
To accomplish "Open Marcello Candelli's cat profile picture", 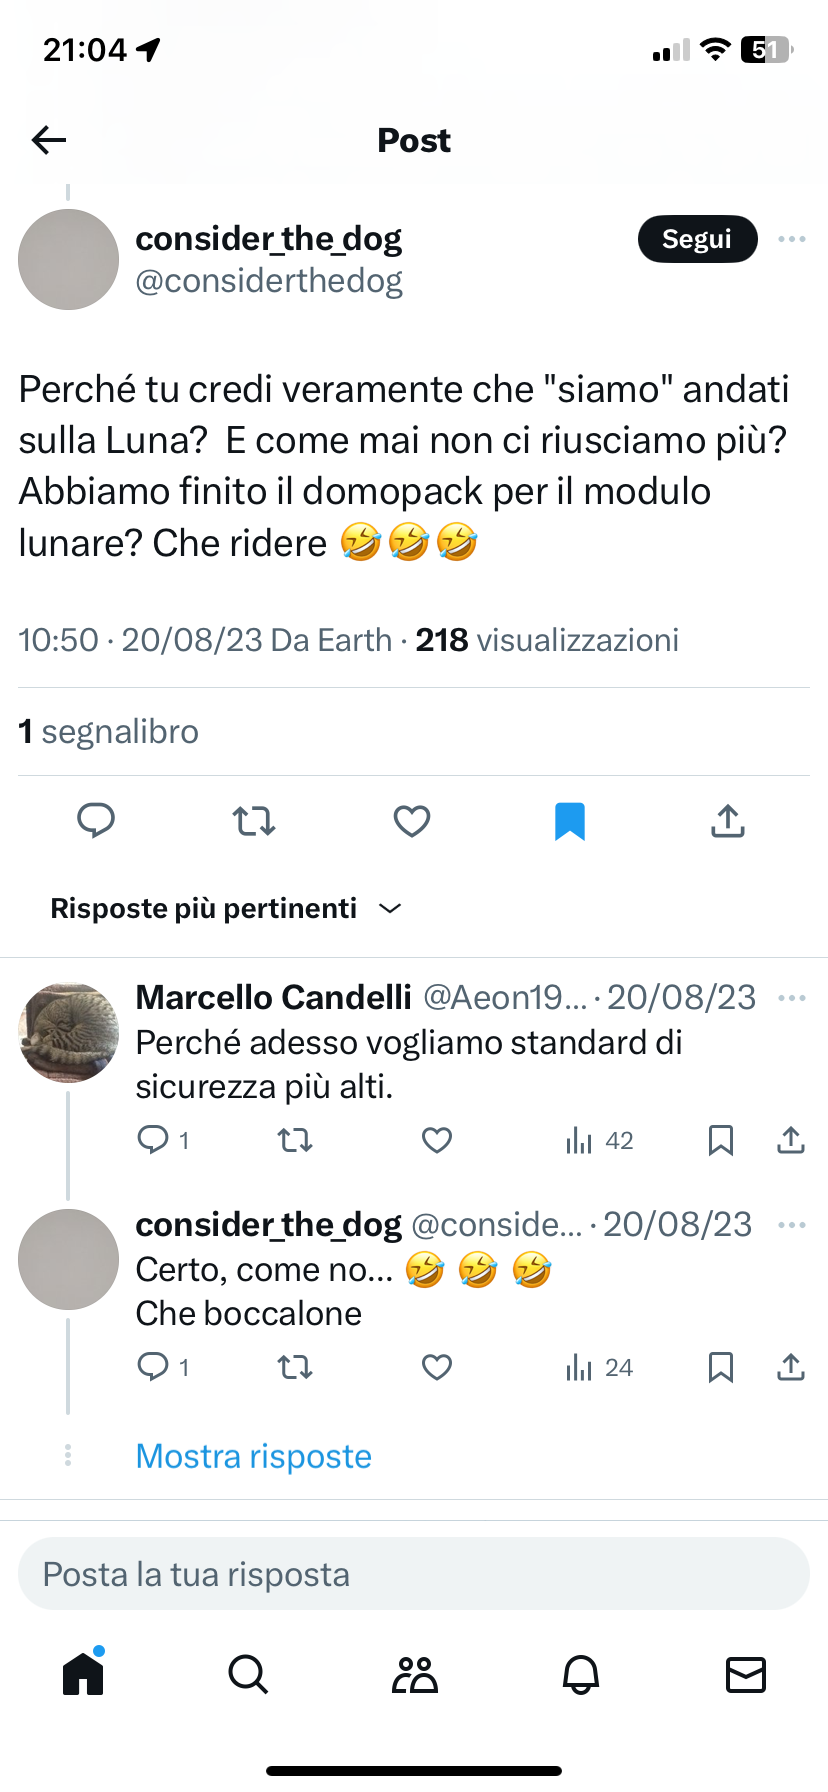I will [x=69, y=1033].
